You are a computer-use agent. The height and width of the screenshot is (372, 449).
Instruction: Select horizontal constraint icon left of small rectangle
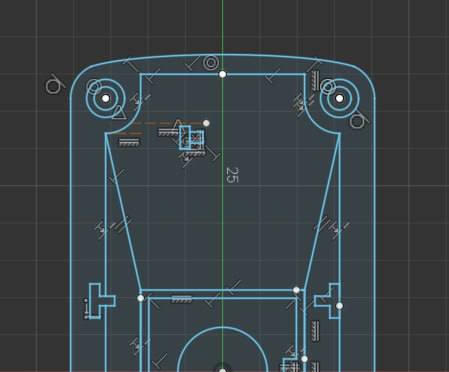pyautogui.click(x=168, y=132)
